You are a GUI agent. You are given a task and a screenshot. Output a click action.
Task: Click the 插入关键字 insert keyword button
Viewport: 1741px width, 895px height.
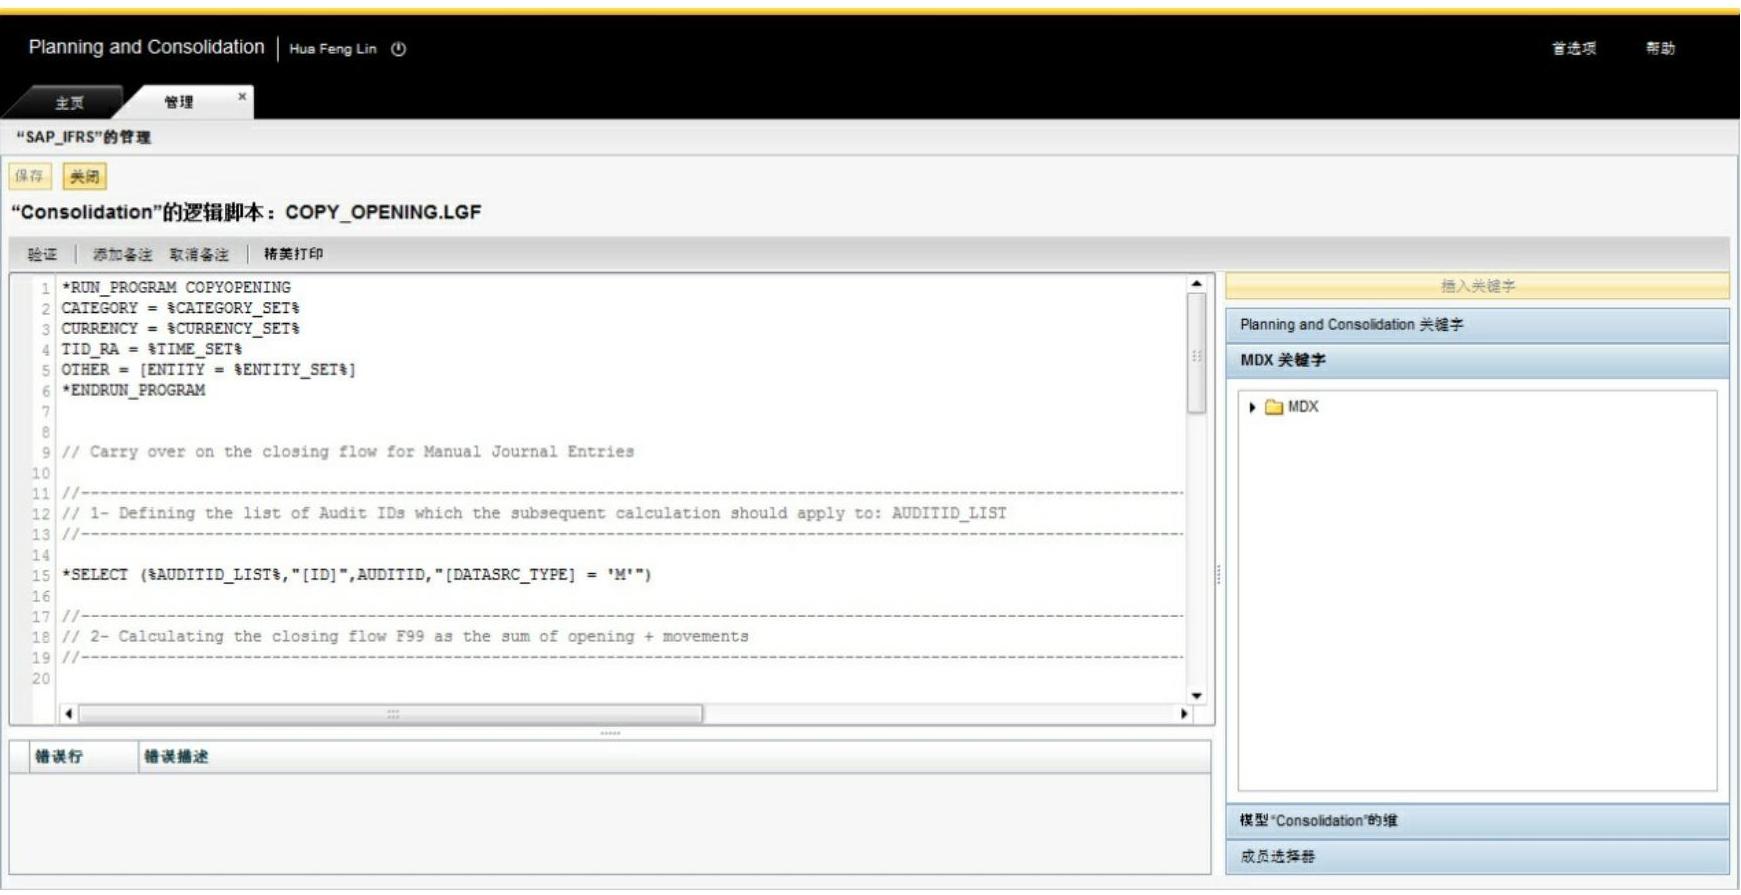click(x=1477, y=286)
